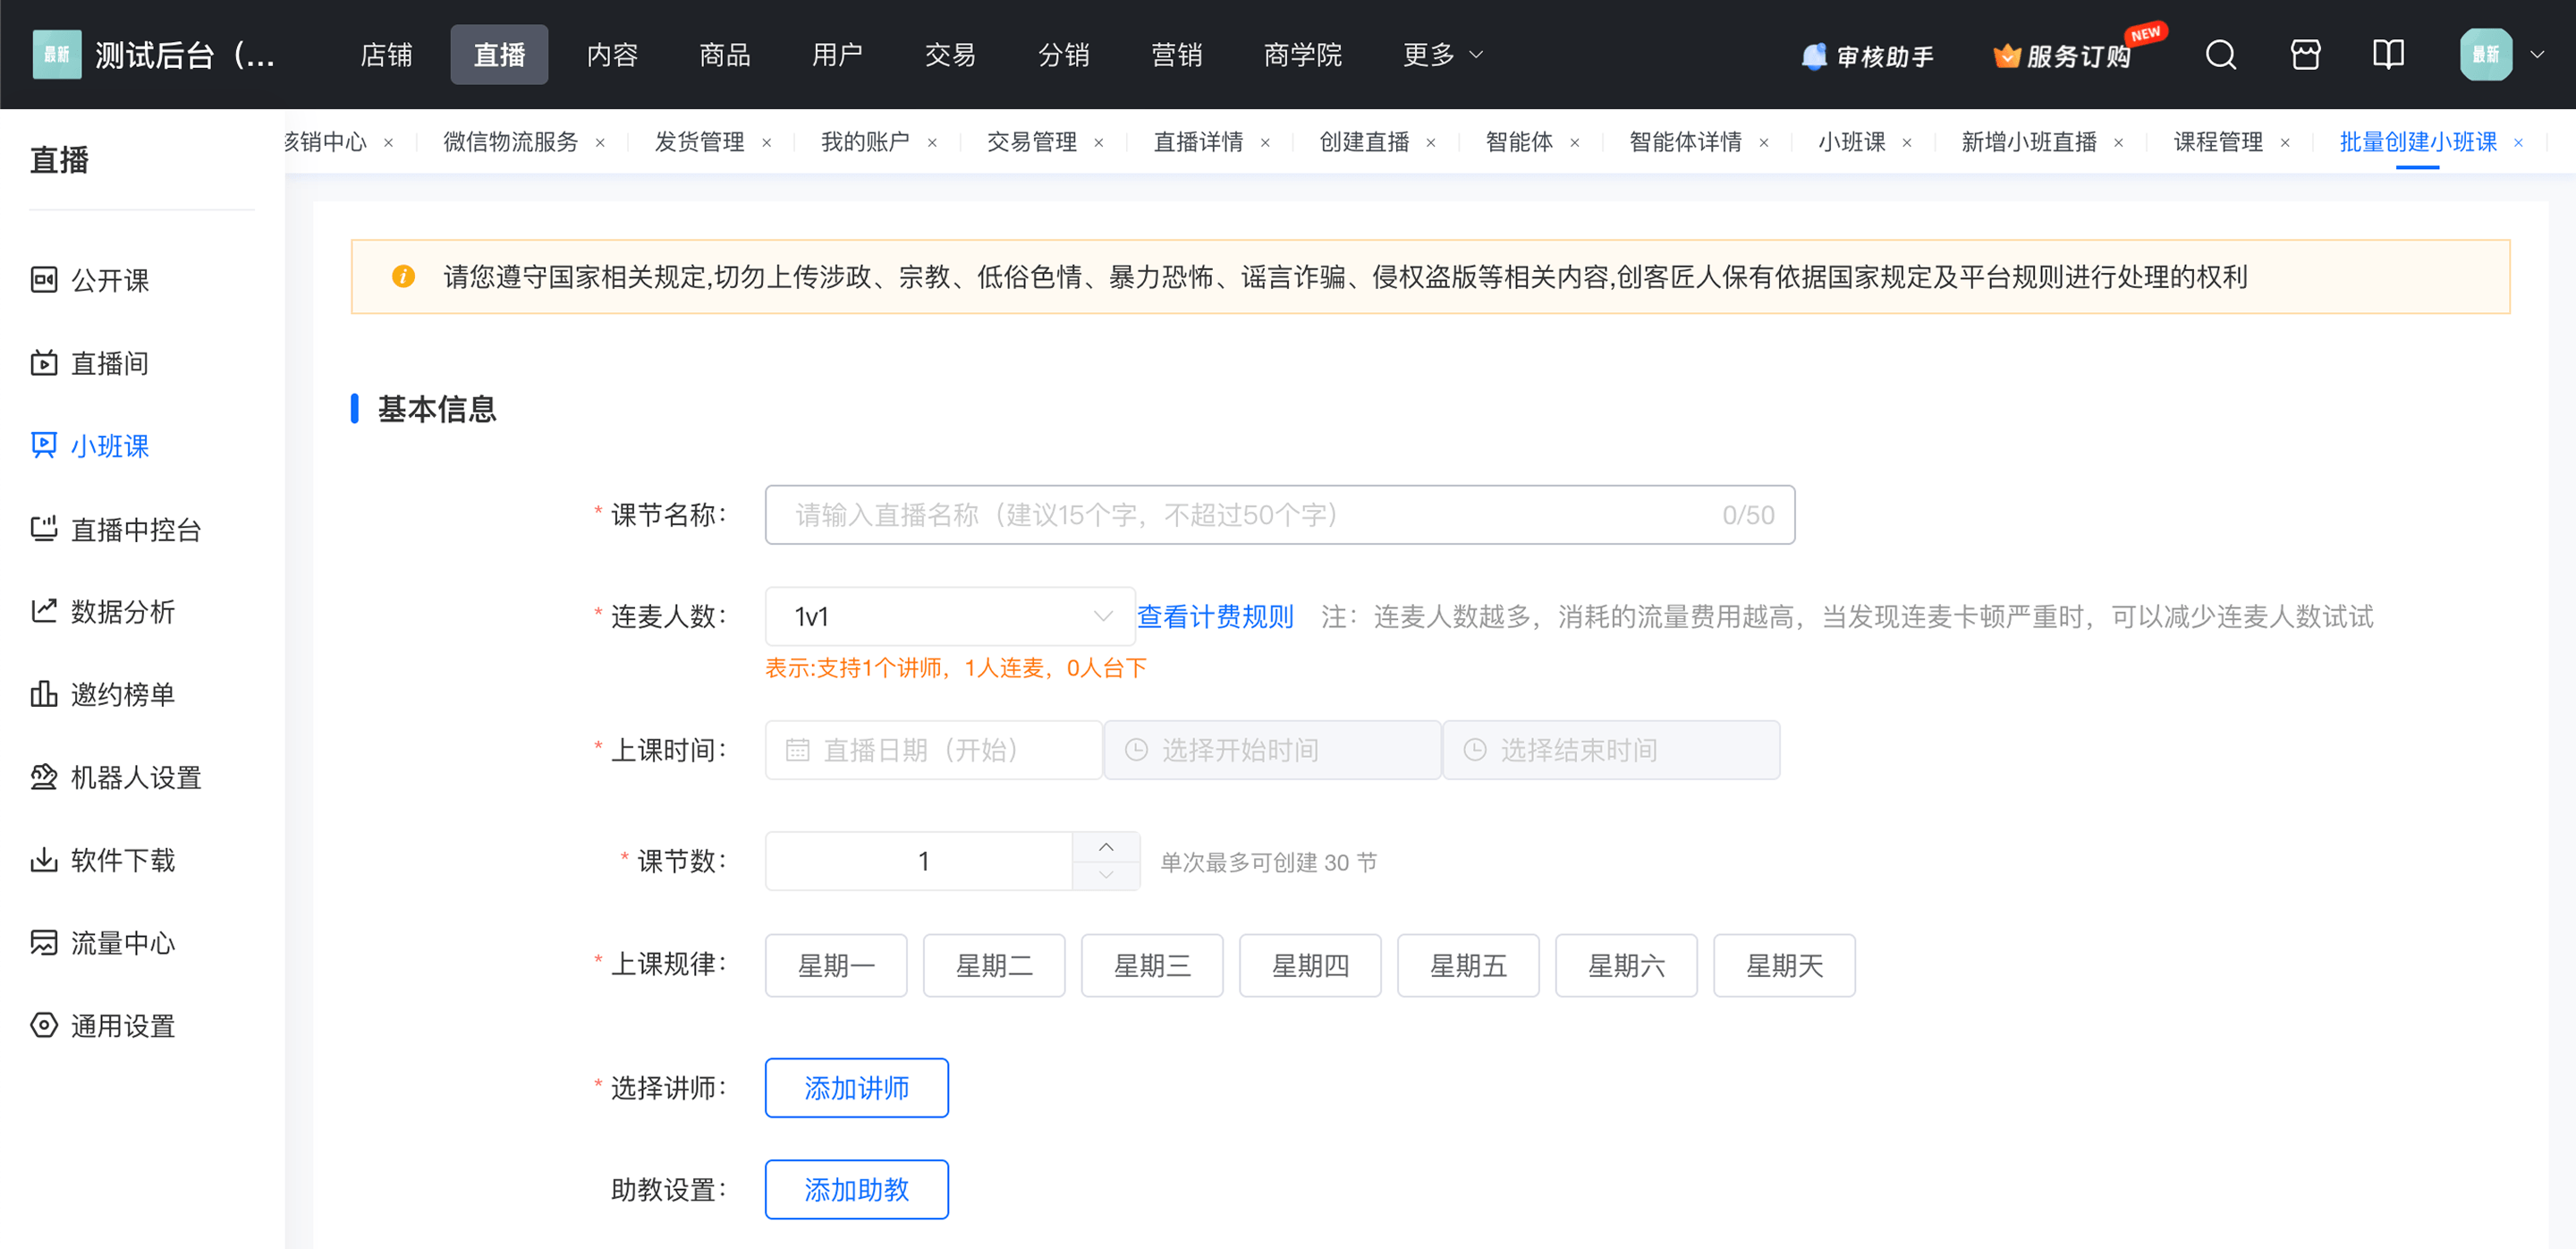Image resolution: width=2576 pixels, height=1249 pixels.
Task: Go to 公开课 in sidebar
Action: click(90, 280)
